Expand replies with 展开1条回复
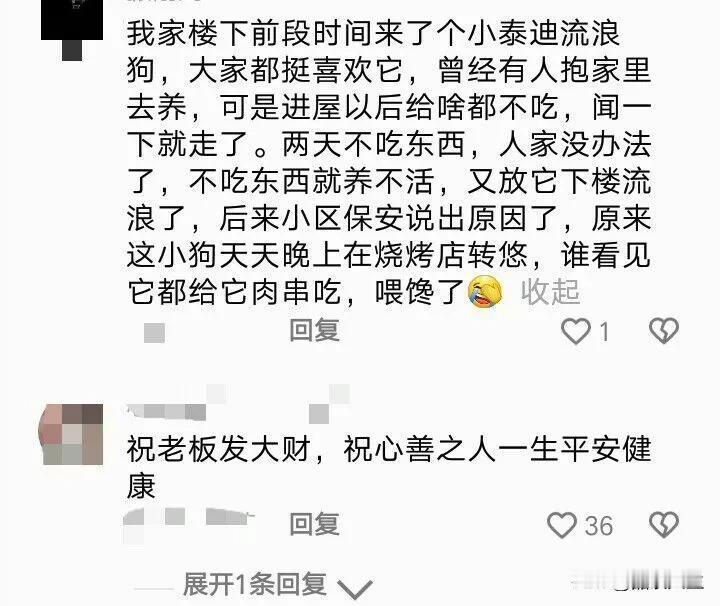Image resolution: width=720 pixels, height=606 pixels. [x=255, y=584]
